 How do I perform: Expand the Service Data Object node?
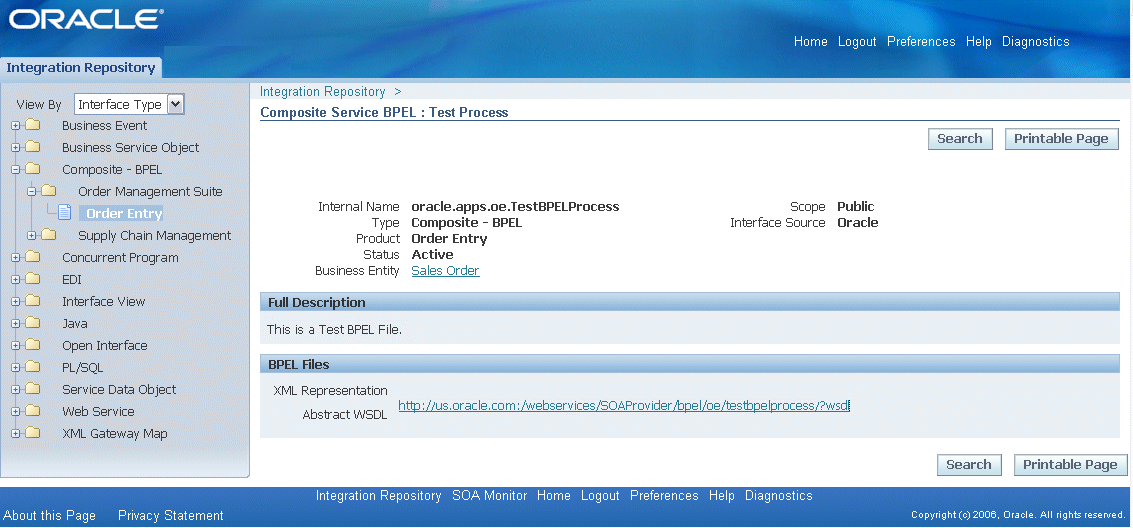click(15, 390)
